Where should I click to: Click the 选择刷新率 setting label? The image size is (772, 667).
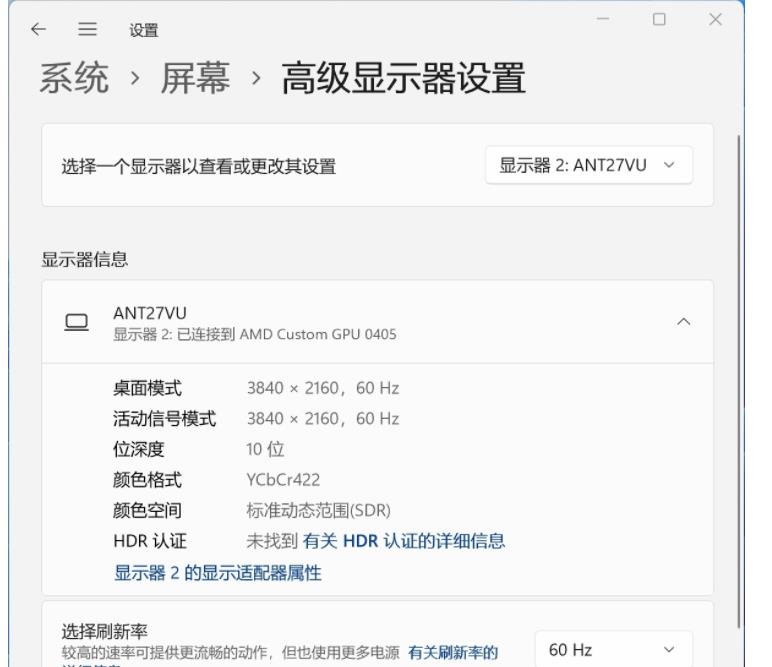(x=104, y=631)
